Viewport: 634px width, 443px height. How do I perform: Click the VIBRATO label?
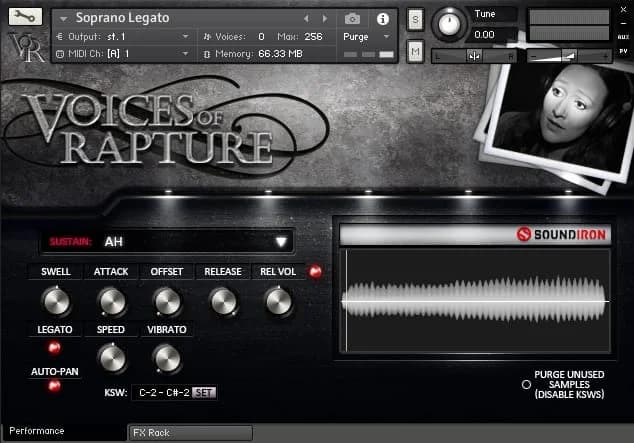coord(167,330)
